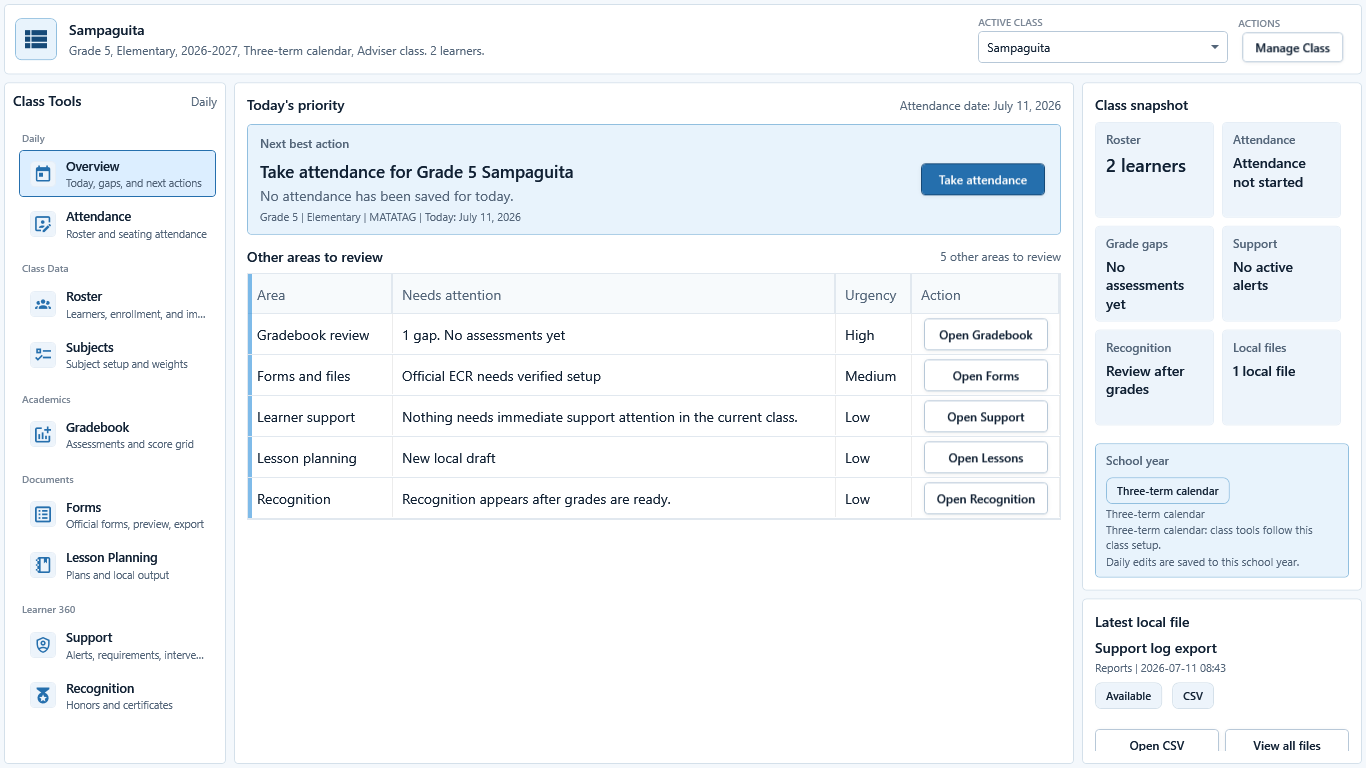
Task: Open the Roster menu item
Action: coord(117,304)
